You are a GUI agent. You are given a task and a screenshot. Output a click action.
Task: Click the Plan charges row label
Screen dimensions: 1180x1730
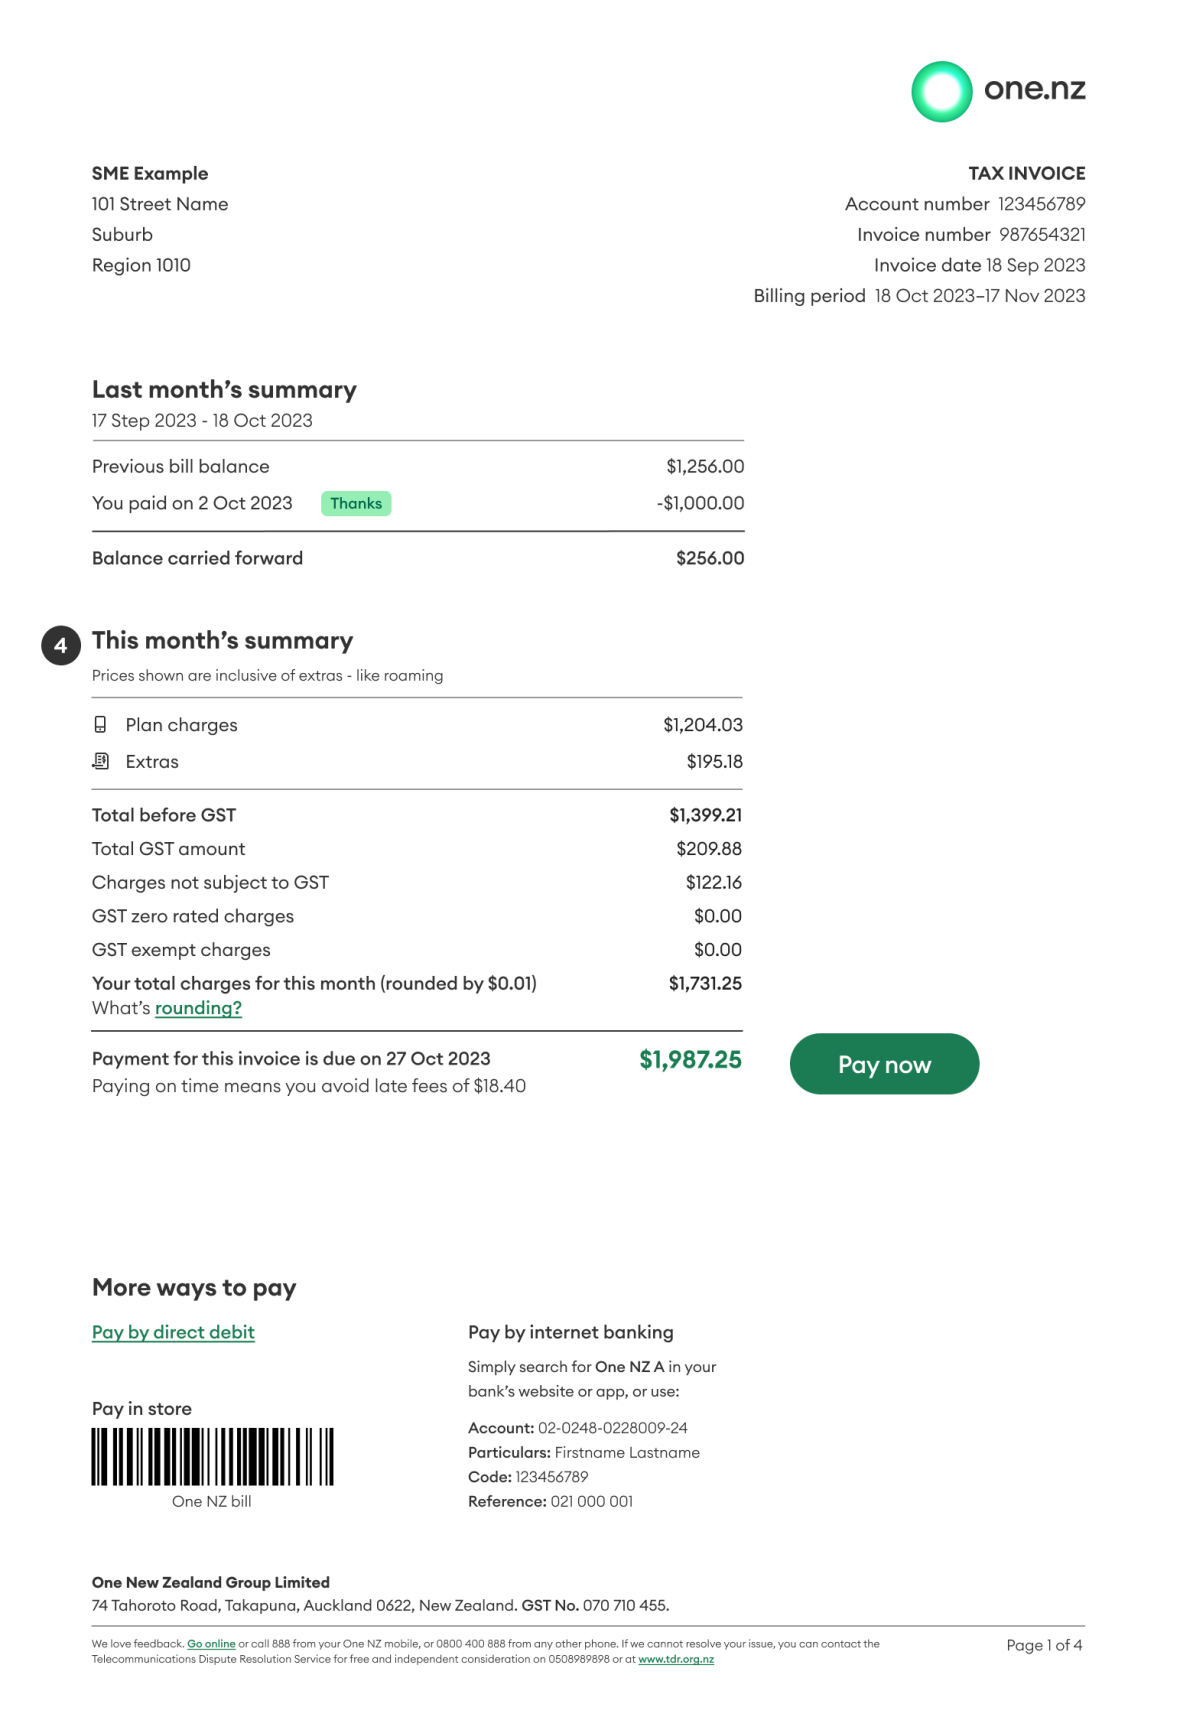(181, 725)
